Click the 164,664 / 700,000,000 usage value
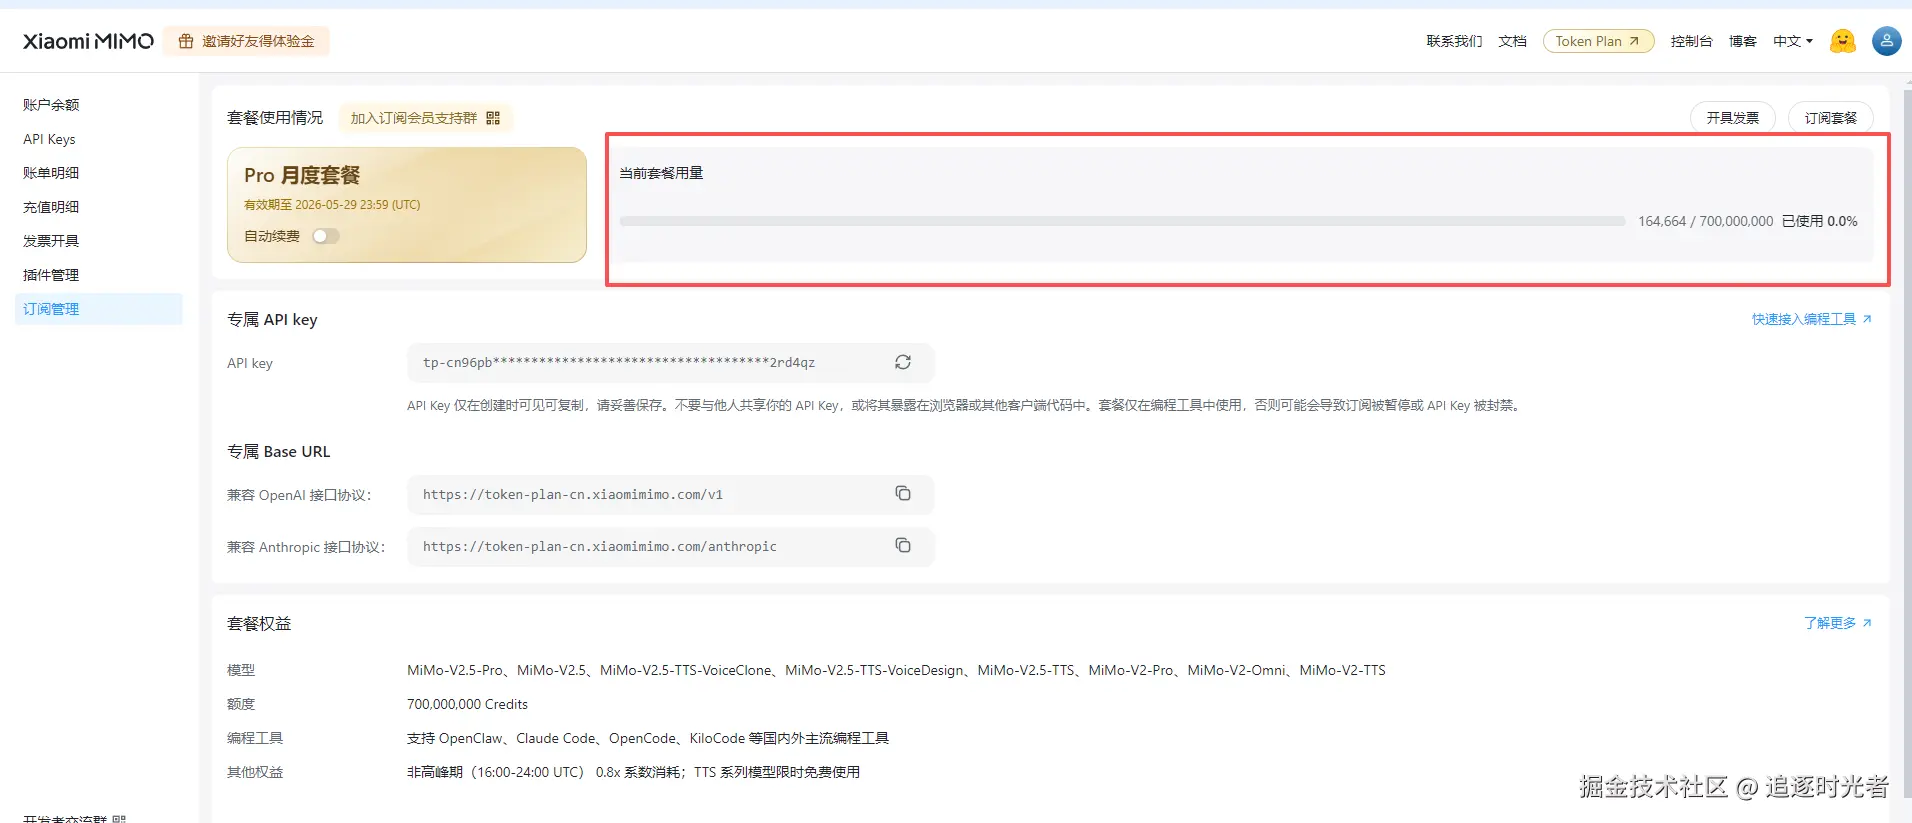This screenshot has width=1912, height=823. coord(1705,221)
